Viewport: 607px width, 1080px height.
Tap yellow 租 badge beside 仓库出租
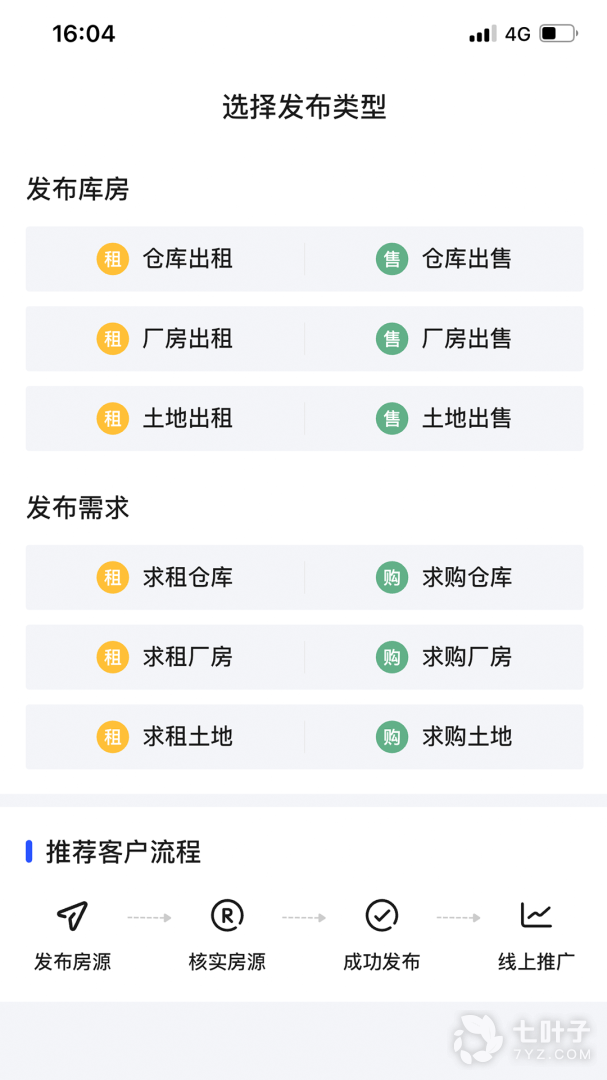(113, 259)
